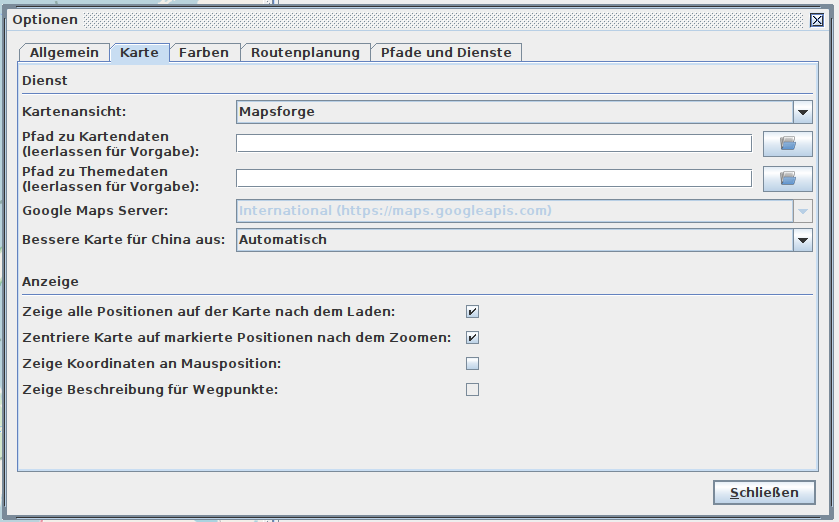The image size is (839, 522).
Task: Click the Google Maps Server dropdown arrow
Action: click(802, 211)
